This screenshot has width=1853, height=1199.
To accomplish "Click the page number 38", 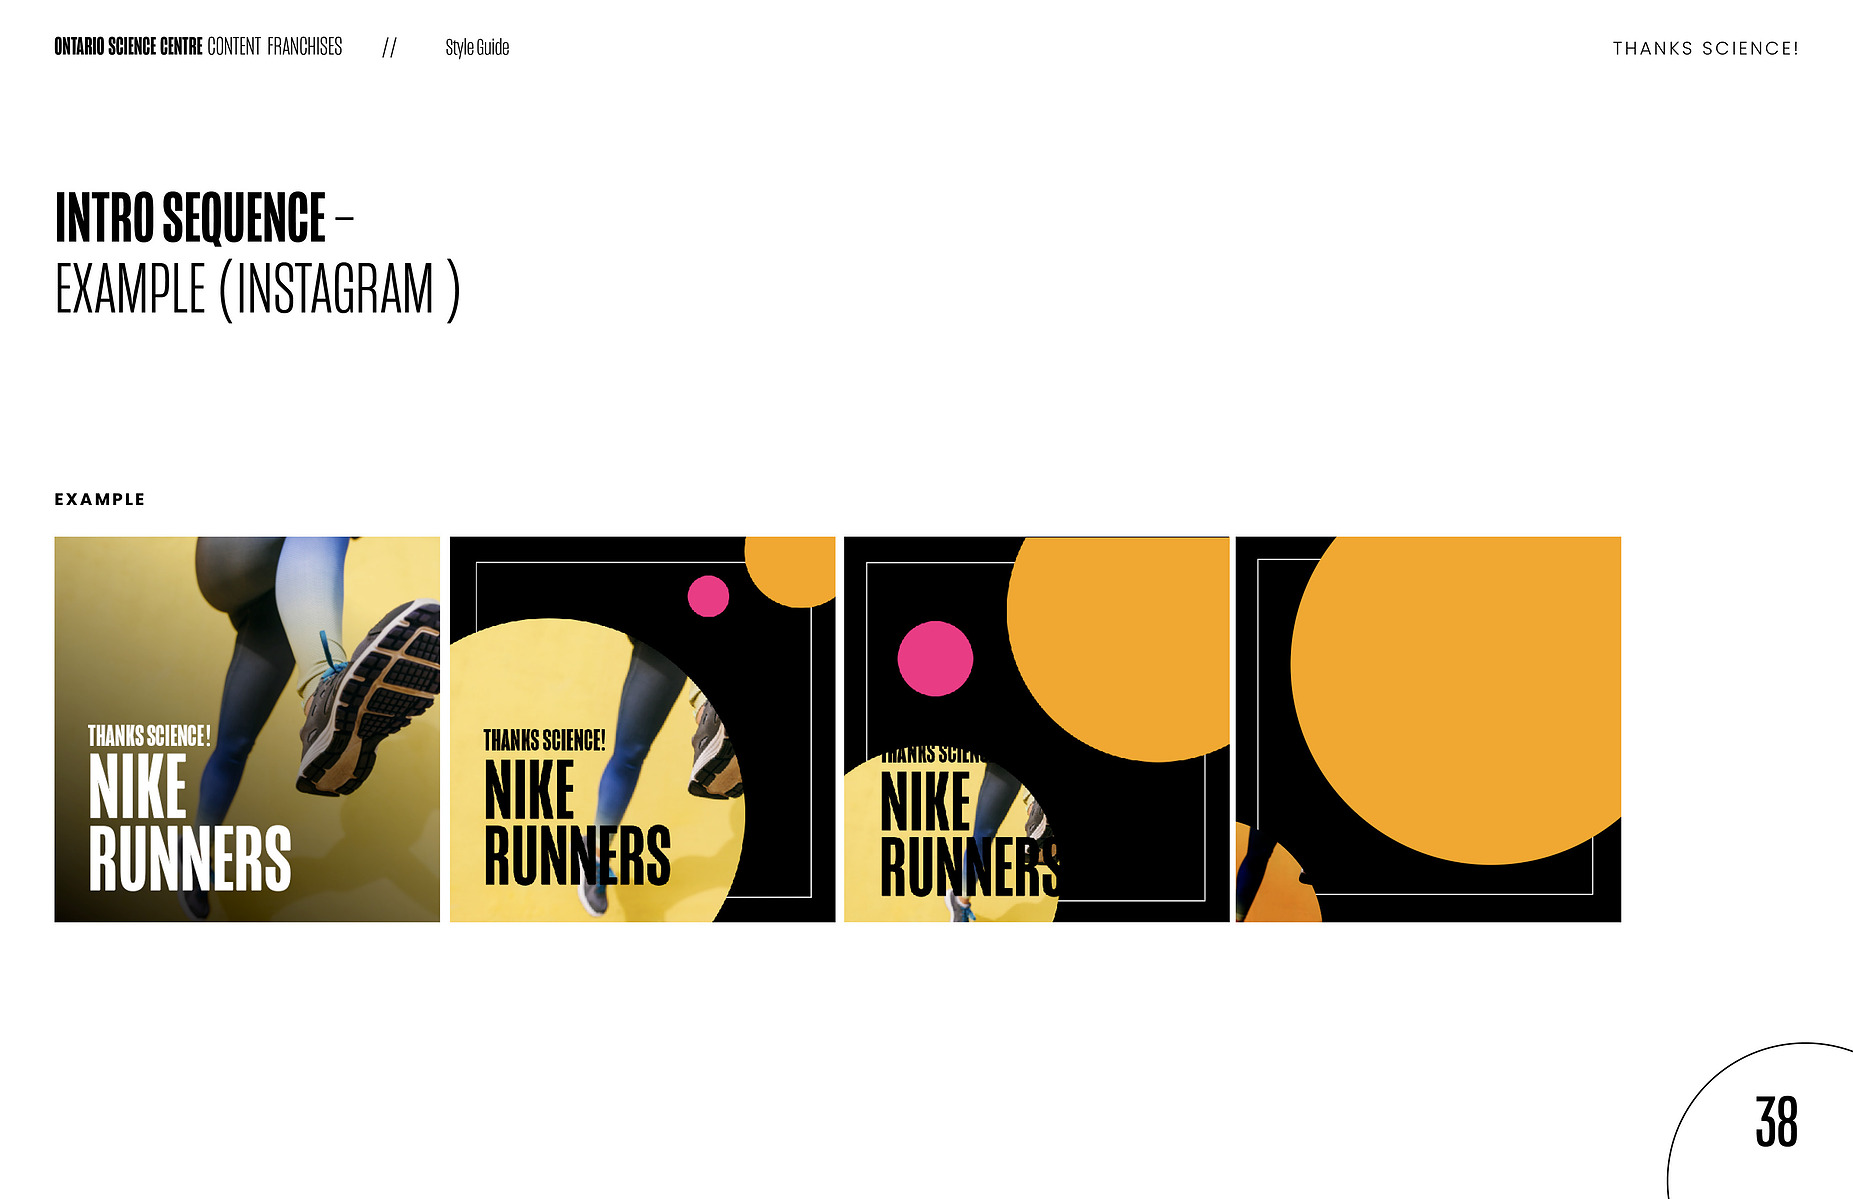I will click(x=1776, y=1121).
